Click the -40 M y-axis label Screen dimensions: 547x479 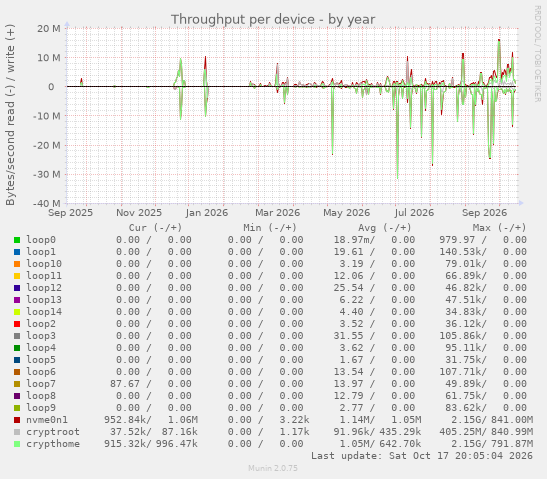[x=46, y=203]
